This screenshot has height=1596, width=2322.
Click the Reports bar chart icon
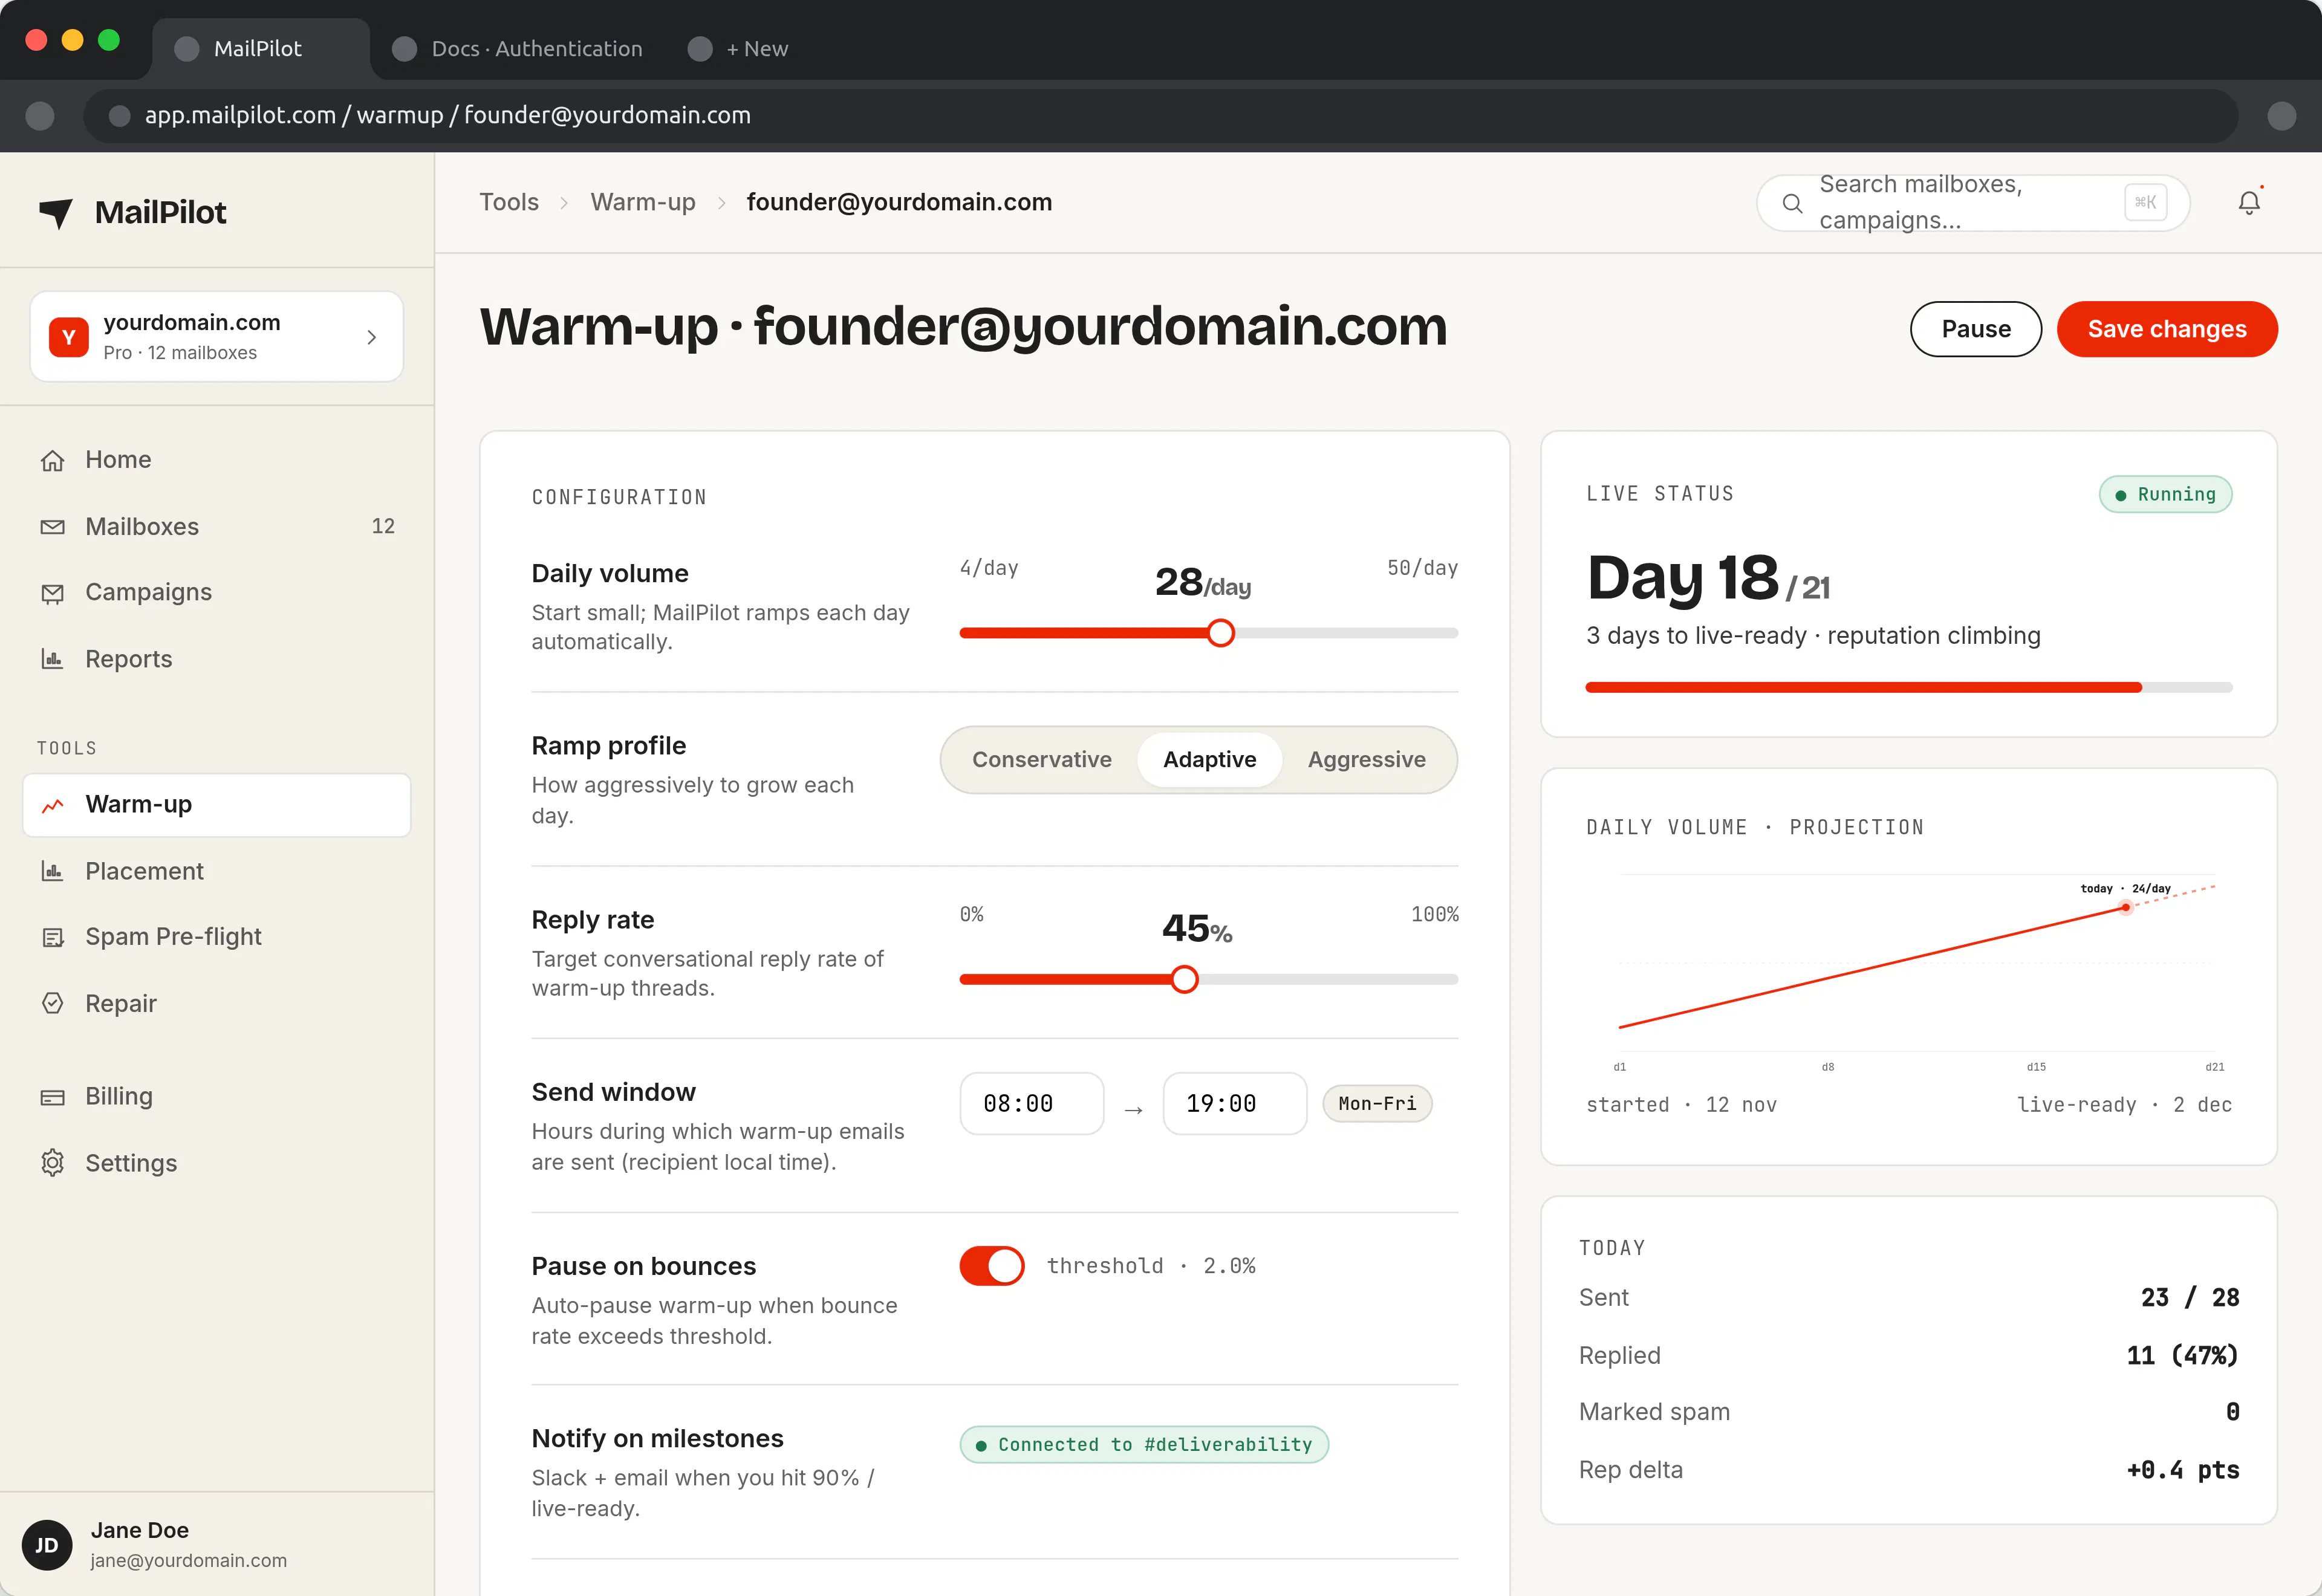tap(53, 659)
